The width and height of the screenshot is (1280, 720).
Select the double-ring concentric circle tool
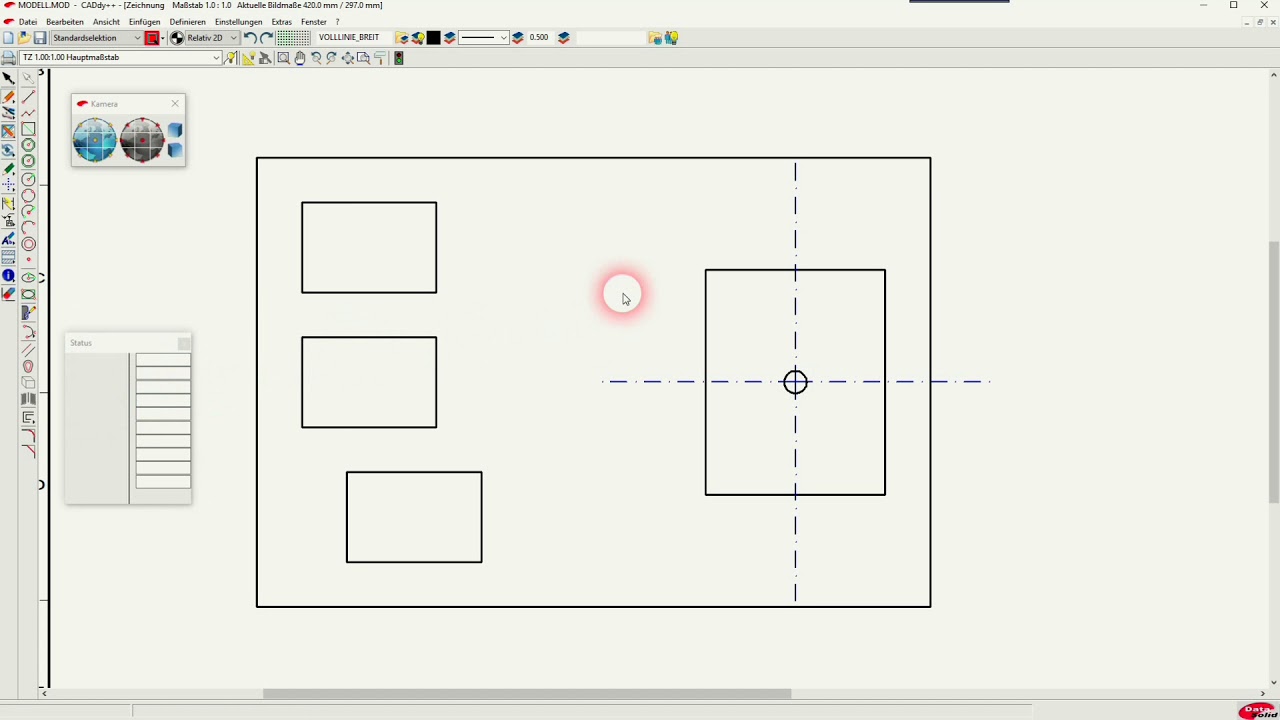click(x=28, y=244)
